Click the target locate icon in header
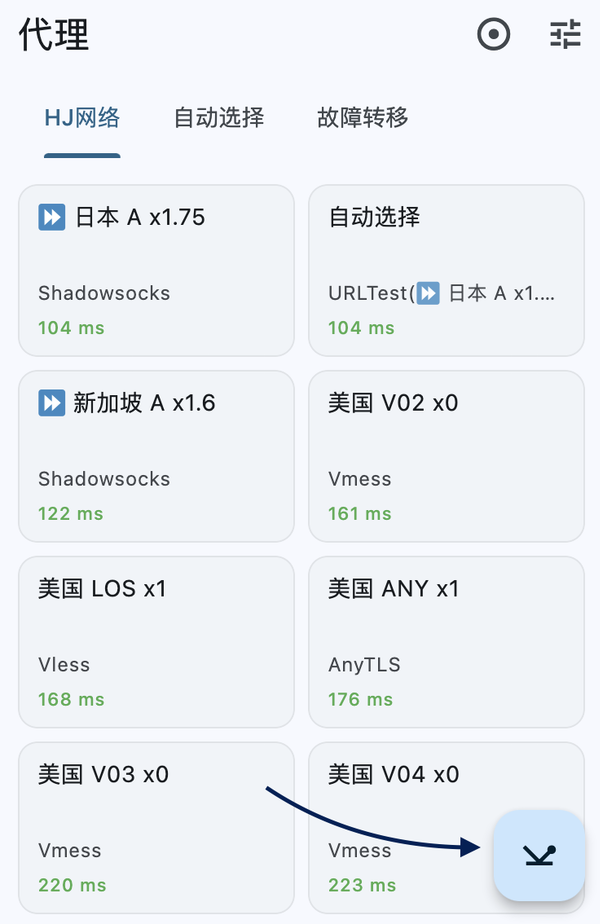Viewport: 600px width, 924px height. [x=493, y=35]
